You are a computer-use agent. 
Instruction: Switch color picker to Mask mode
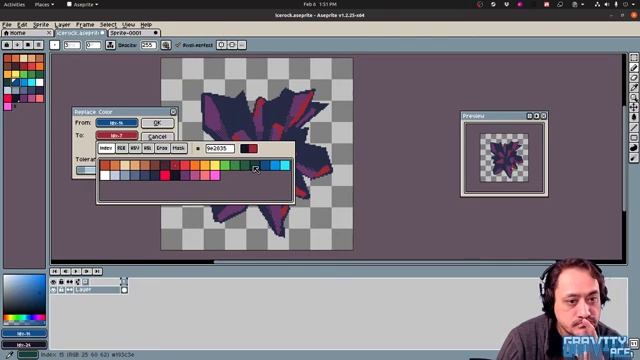(x=178, y=148)
